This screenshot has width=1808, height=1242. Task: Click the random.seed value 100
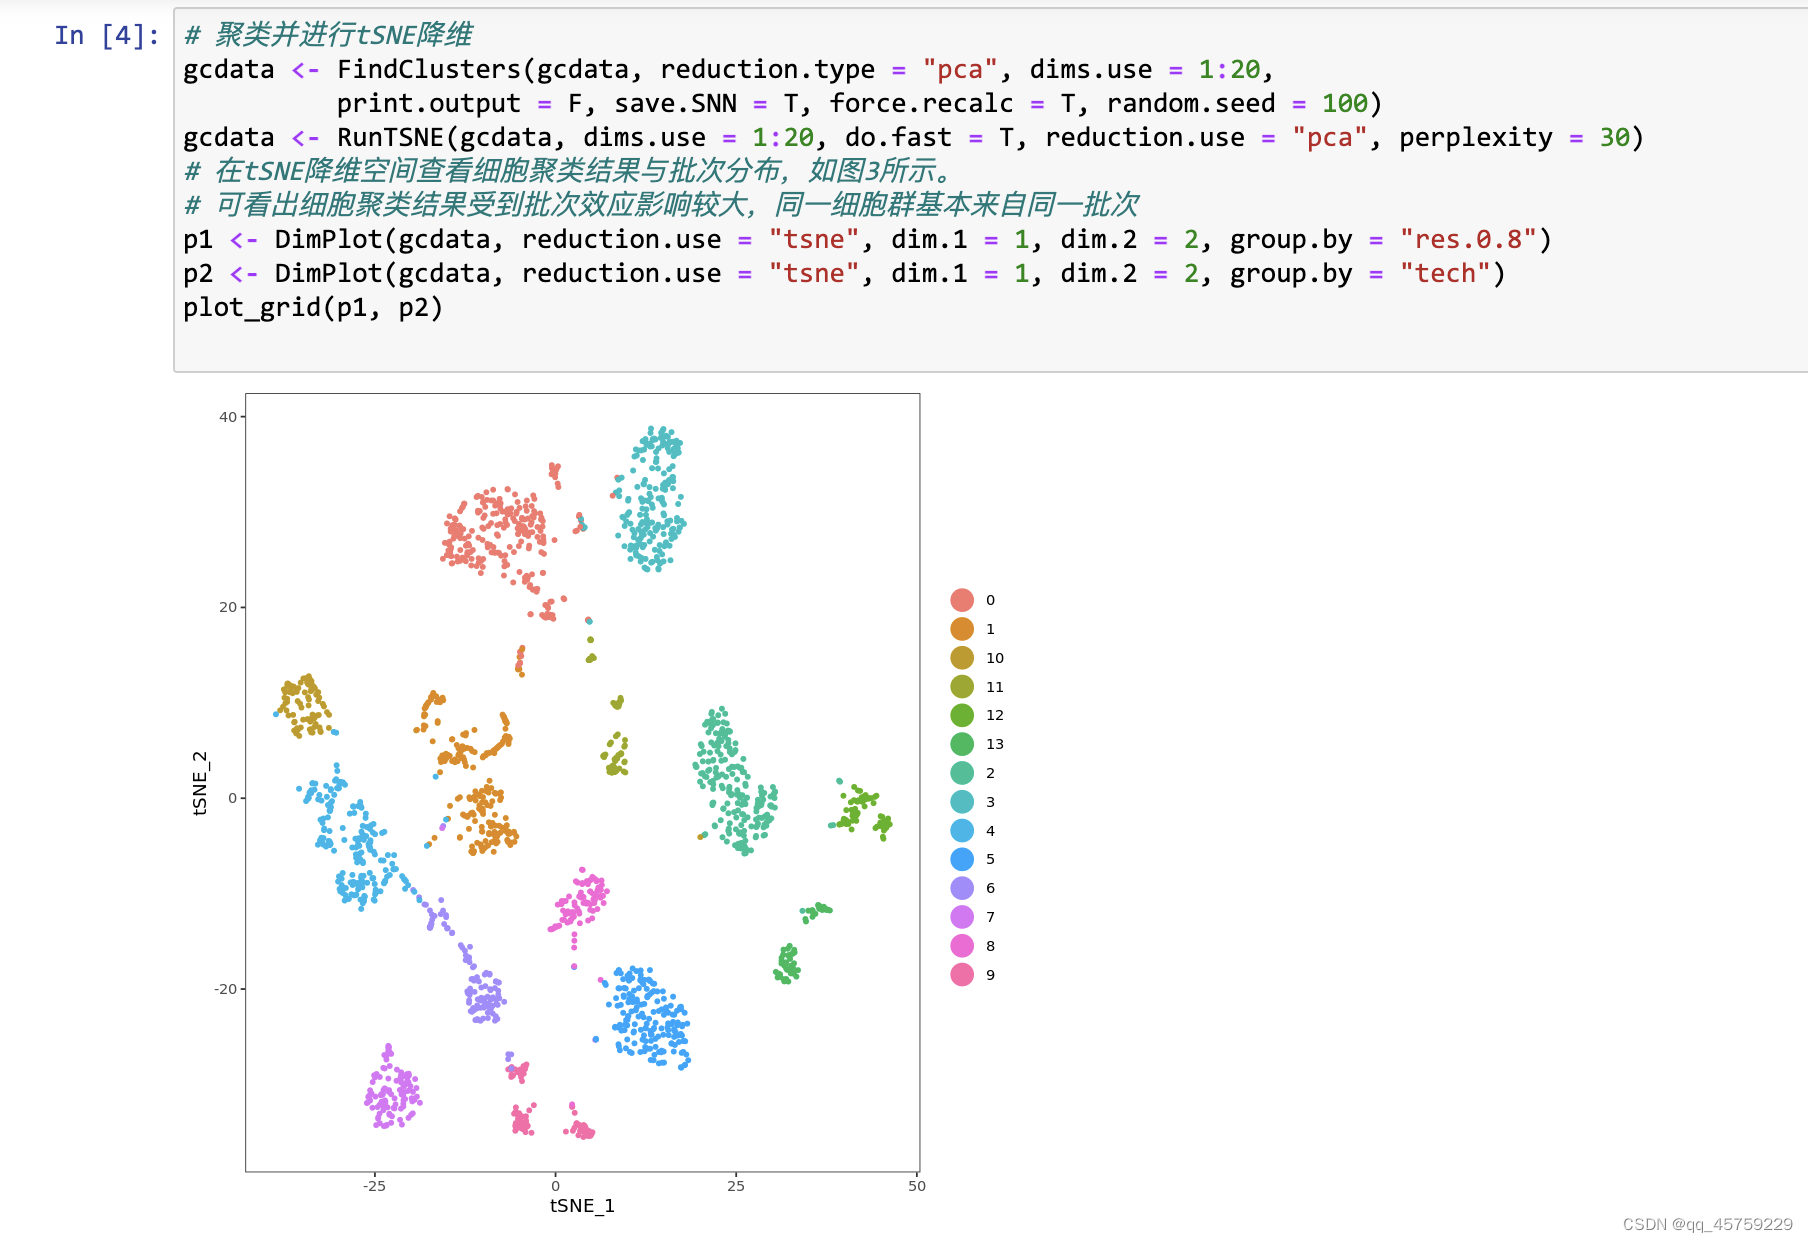[x=1344, y=104]
